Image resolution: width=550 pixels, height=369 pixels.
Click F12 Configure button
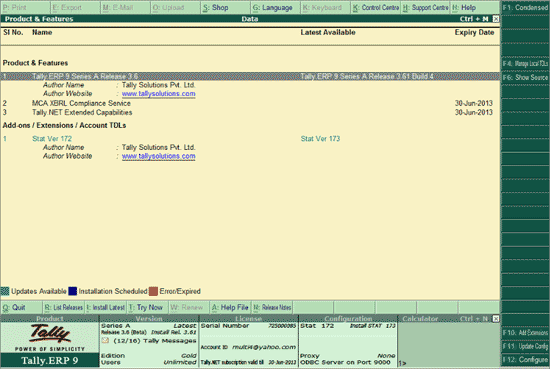(x=525, y=360)
